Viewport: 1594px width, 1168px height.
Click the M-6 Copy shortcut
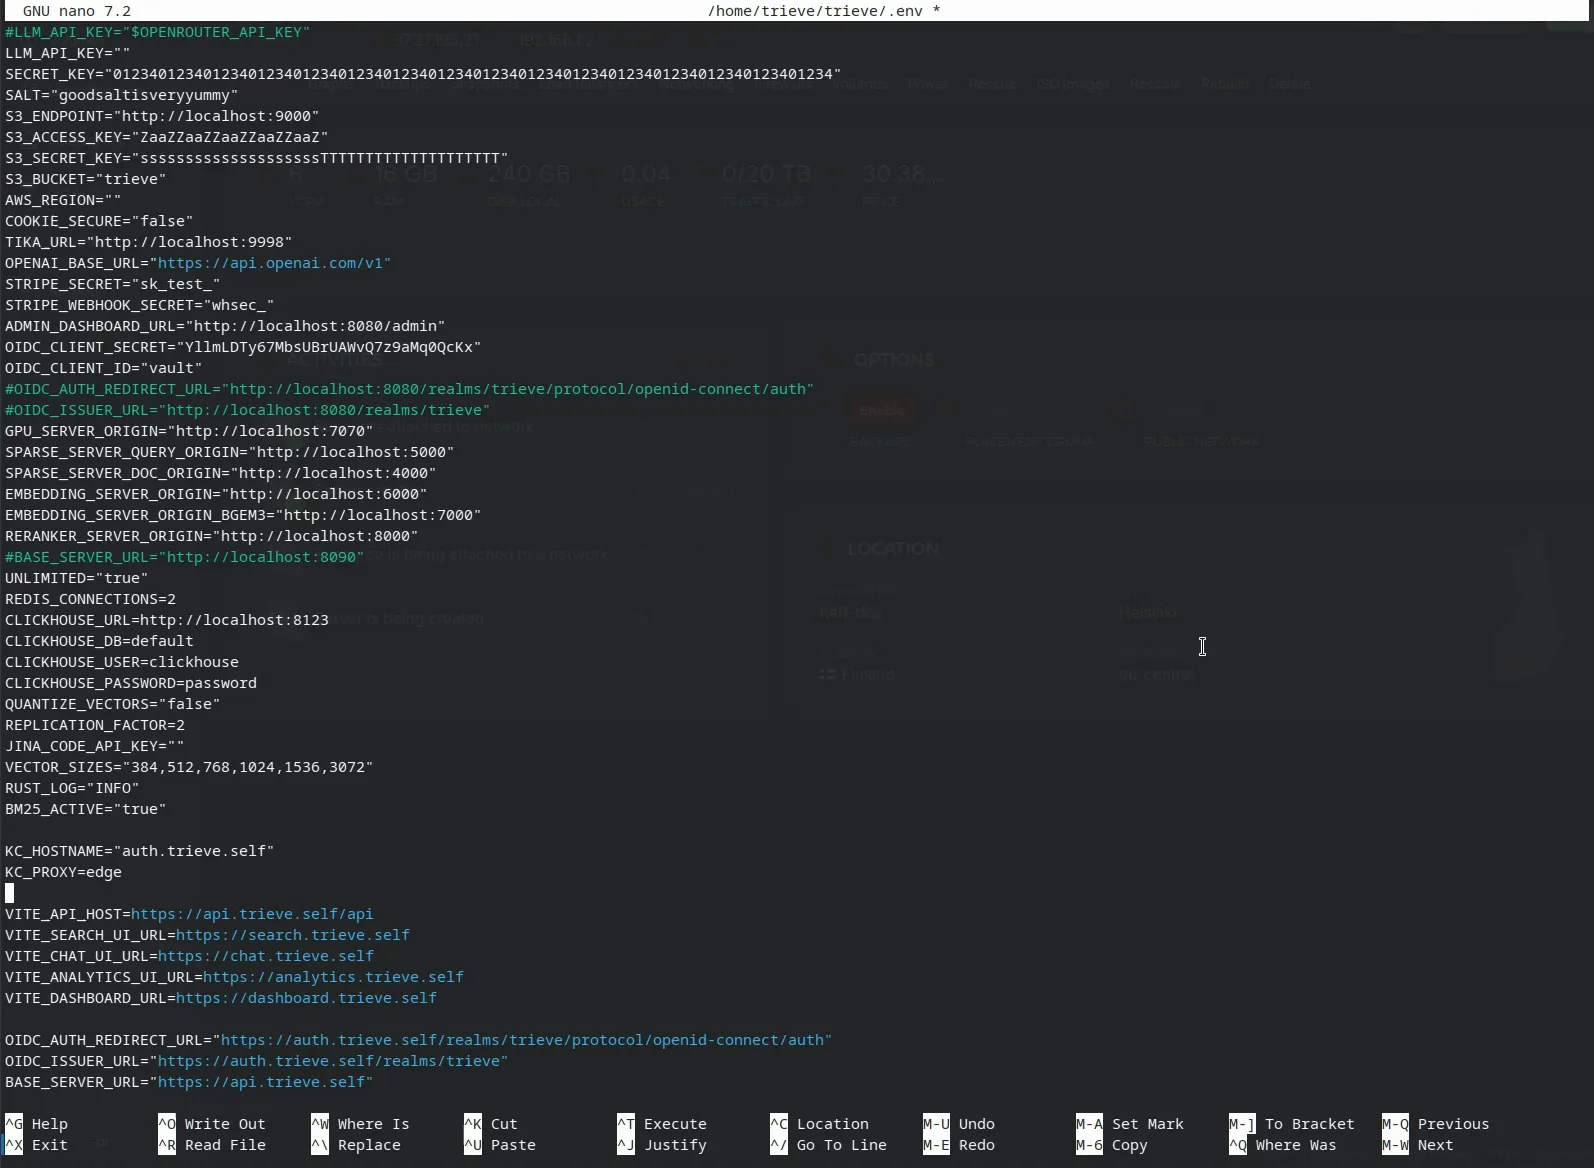[1112, 1145]
